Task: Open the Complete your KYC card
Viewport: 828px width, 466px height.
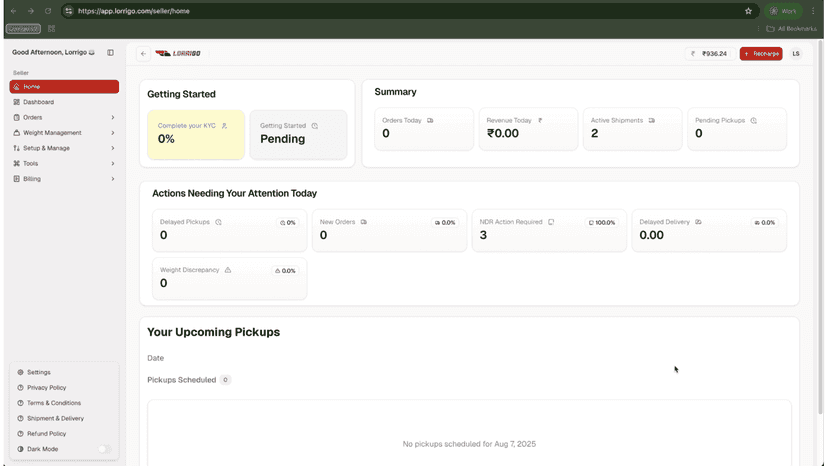Action: [x=196, y=134]
